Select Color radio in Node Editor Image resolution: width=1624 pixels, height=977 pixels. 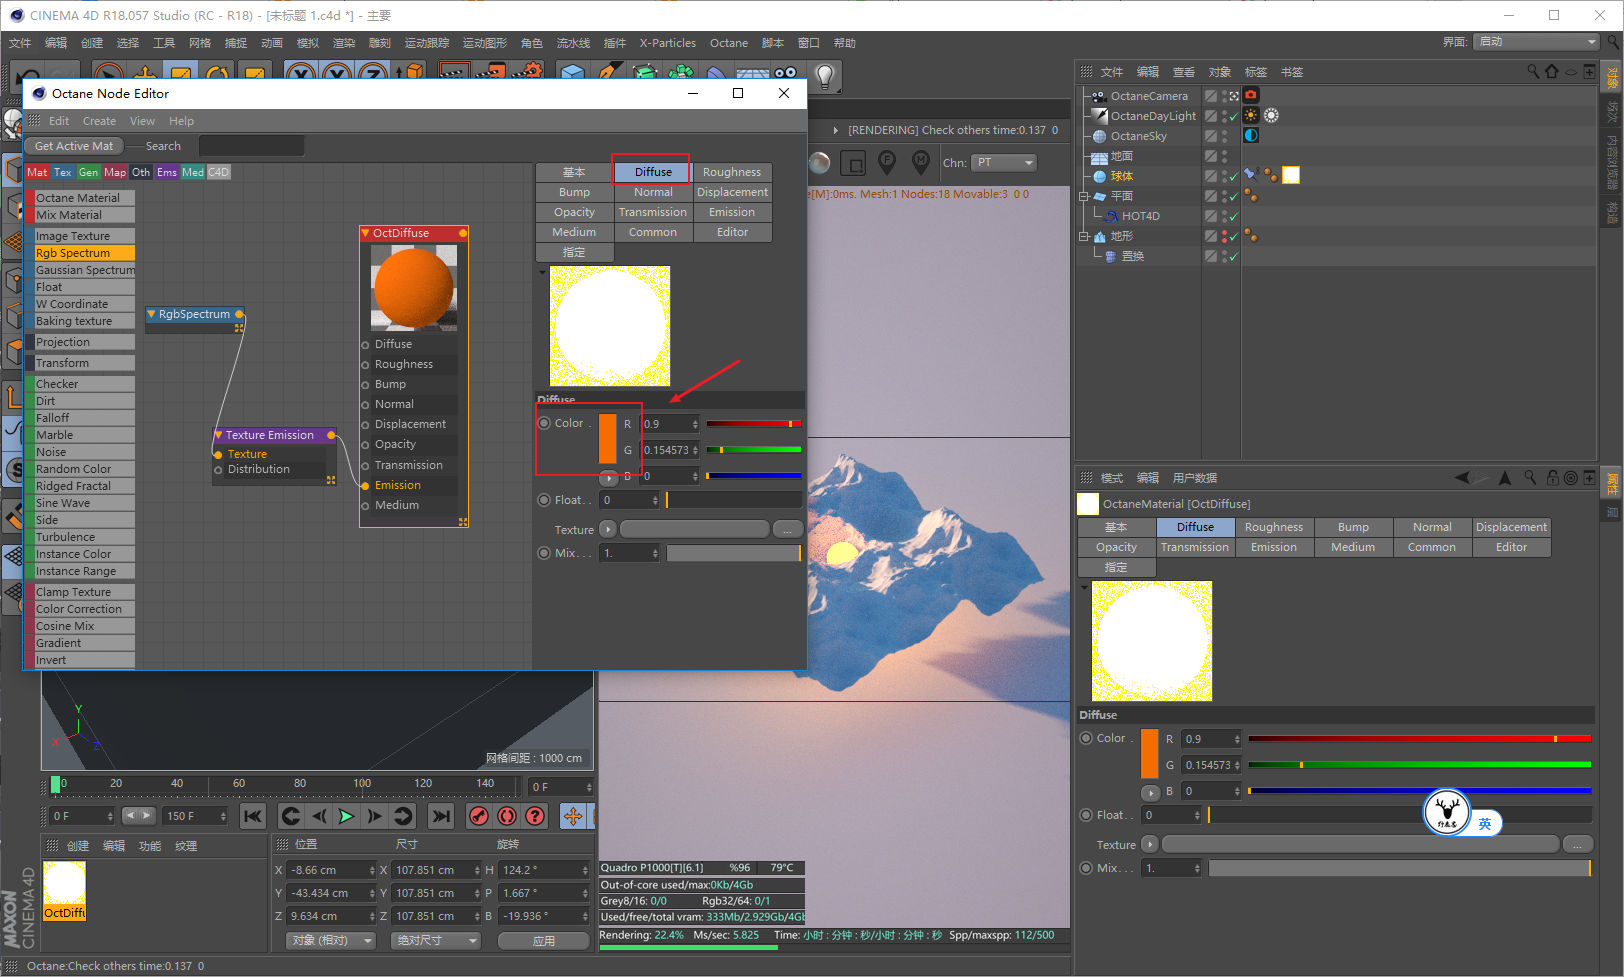pyautogui.click(x=544, y=423)
